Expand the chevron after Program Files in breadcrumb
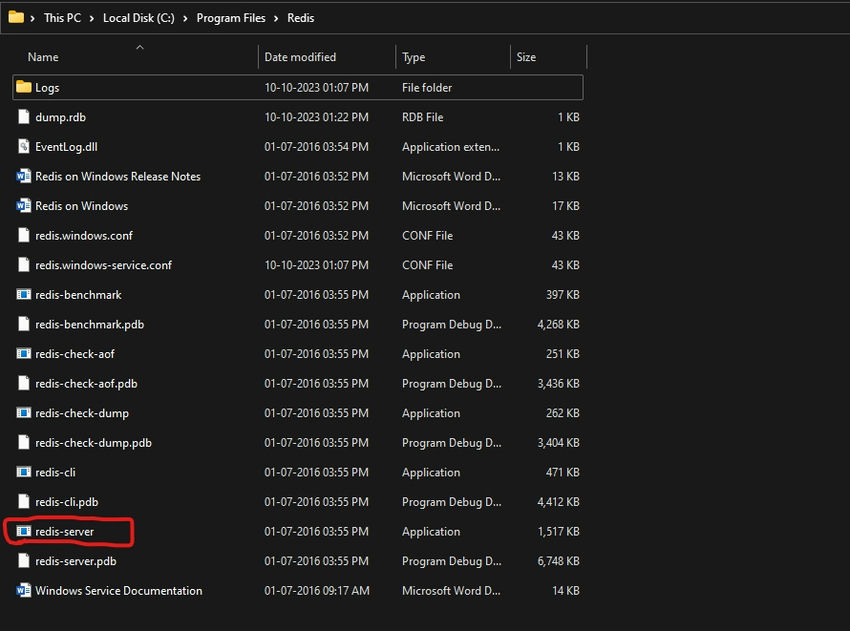This screenshot has height=631, width=850. [x=276, y=18]
